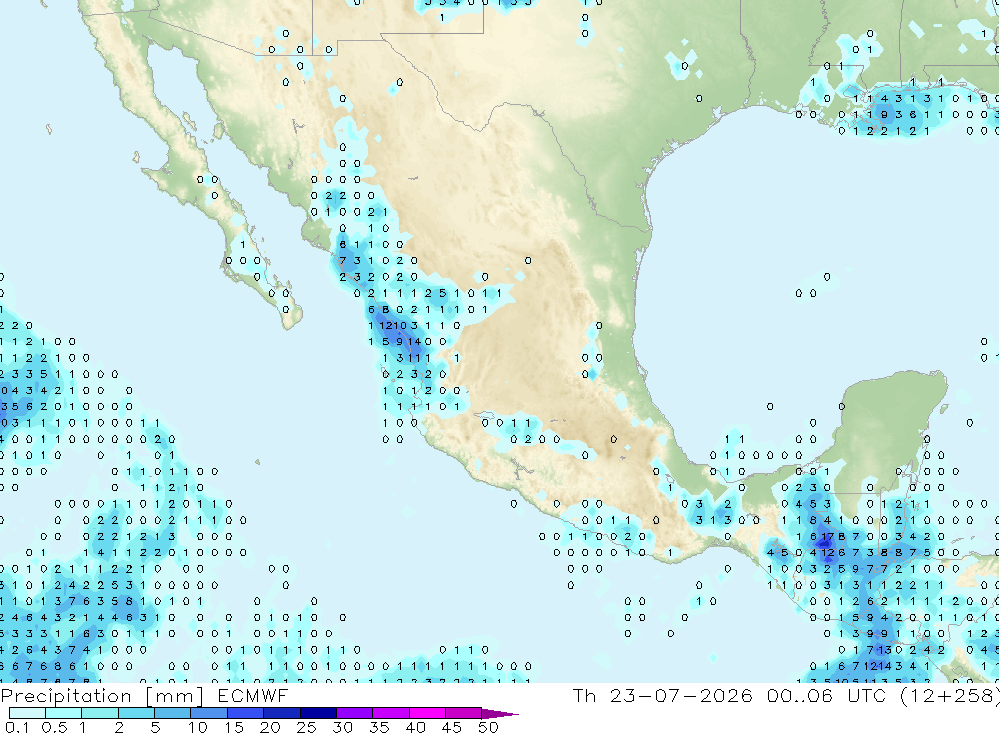
Task: Click the ECMWF model label
Action: tap(253, 696)
